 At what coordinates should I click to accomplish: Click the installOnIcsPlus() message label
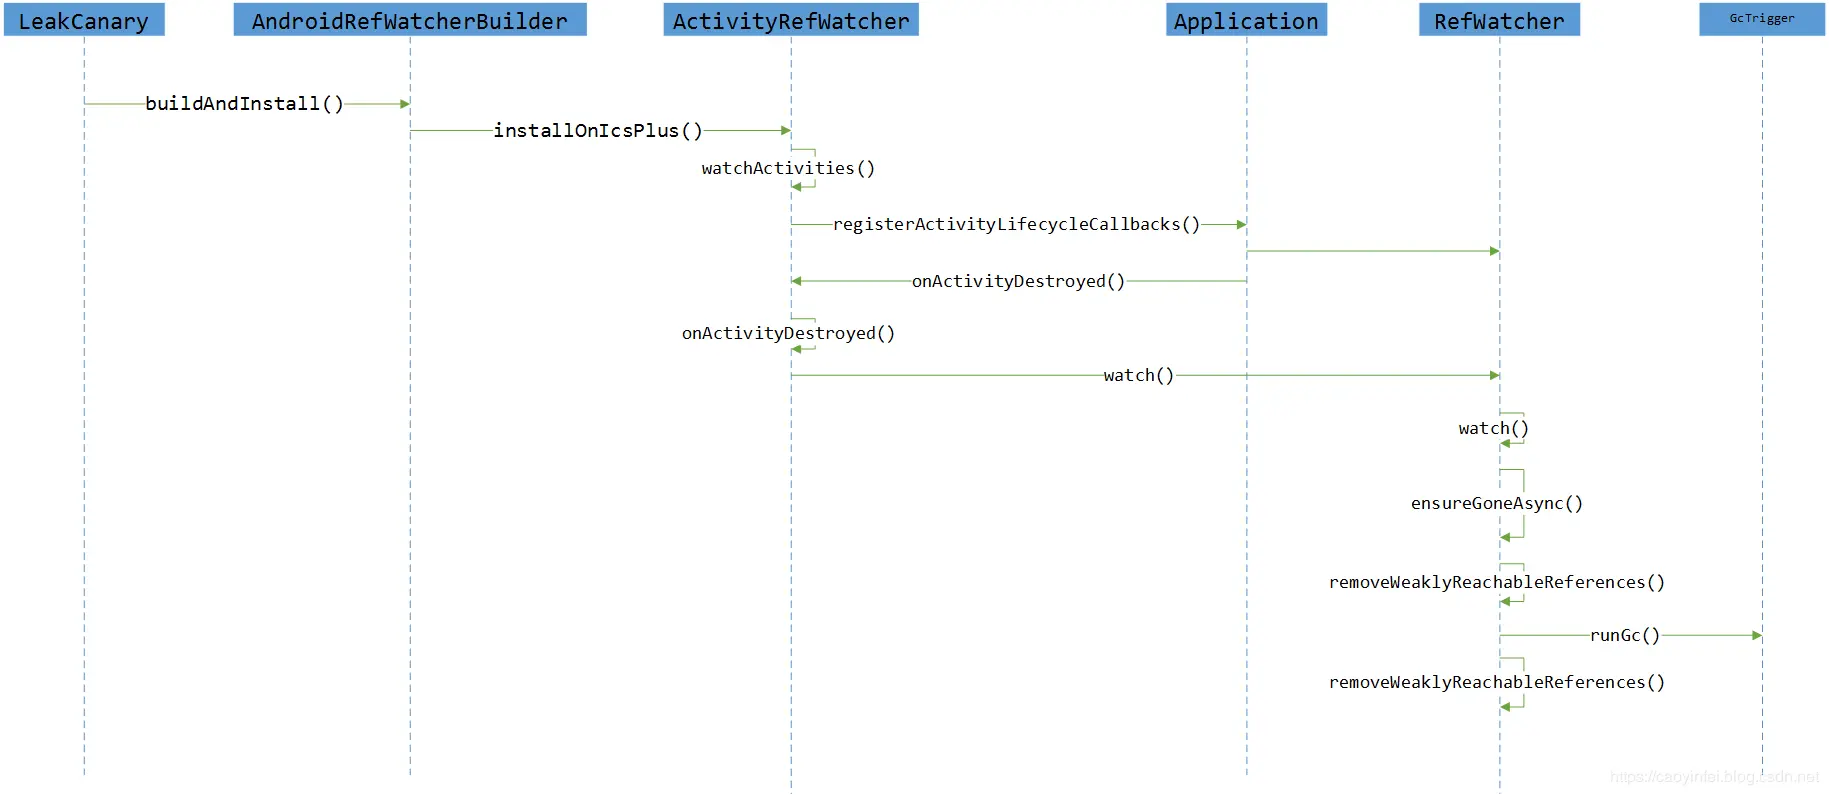(598, 130)
